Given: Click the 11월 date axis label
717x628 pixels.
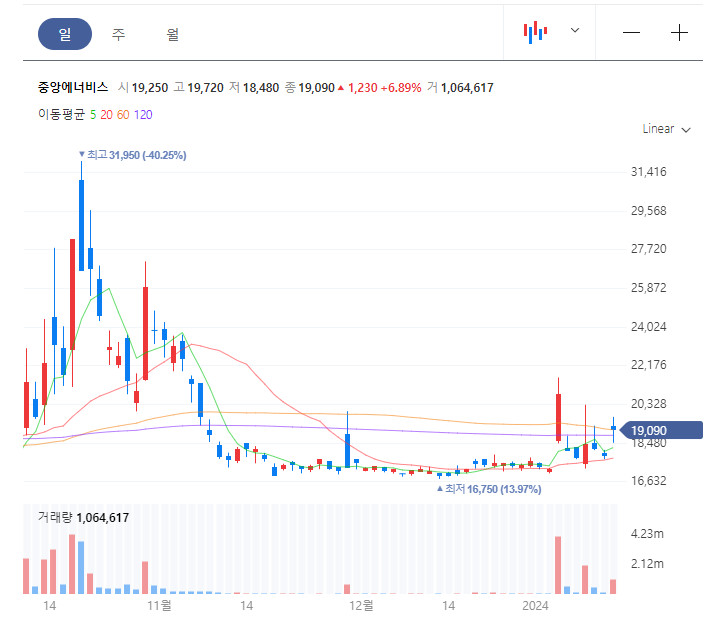Looking at the screenshot, I should (x=159, y=606).
